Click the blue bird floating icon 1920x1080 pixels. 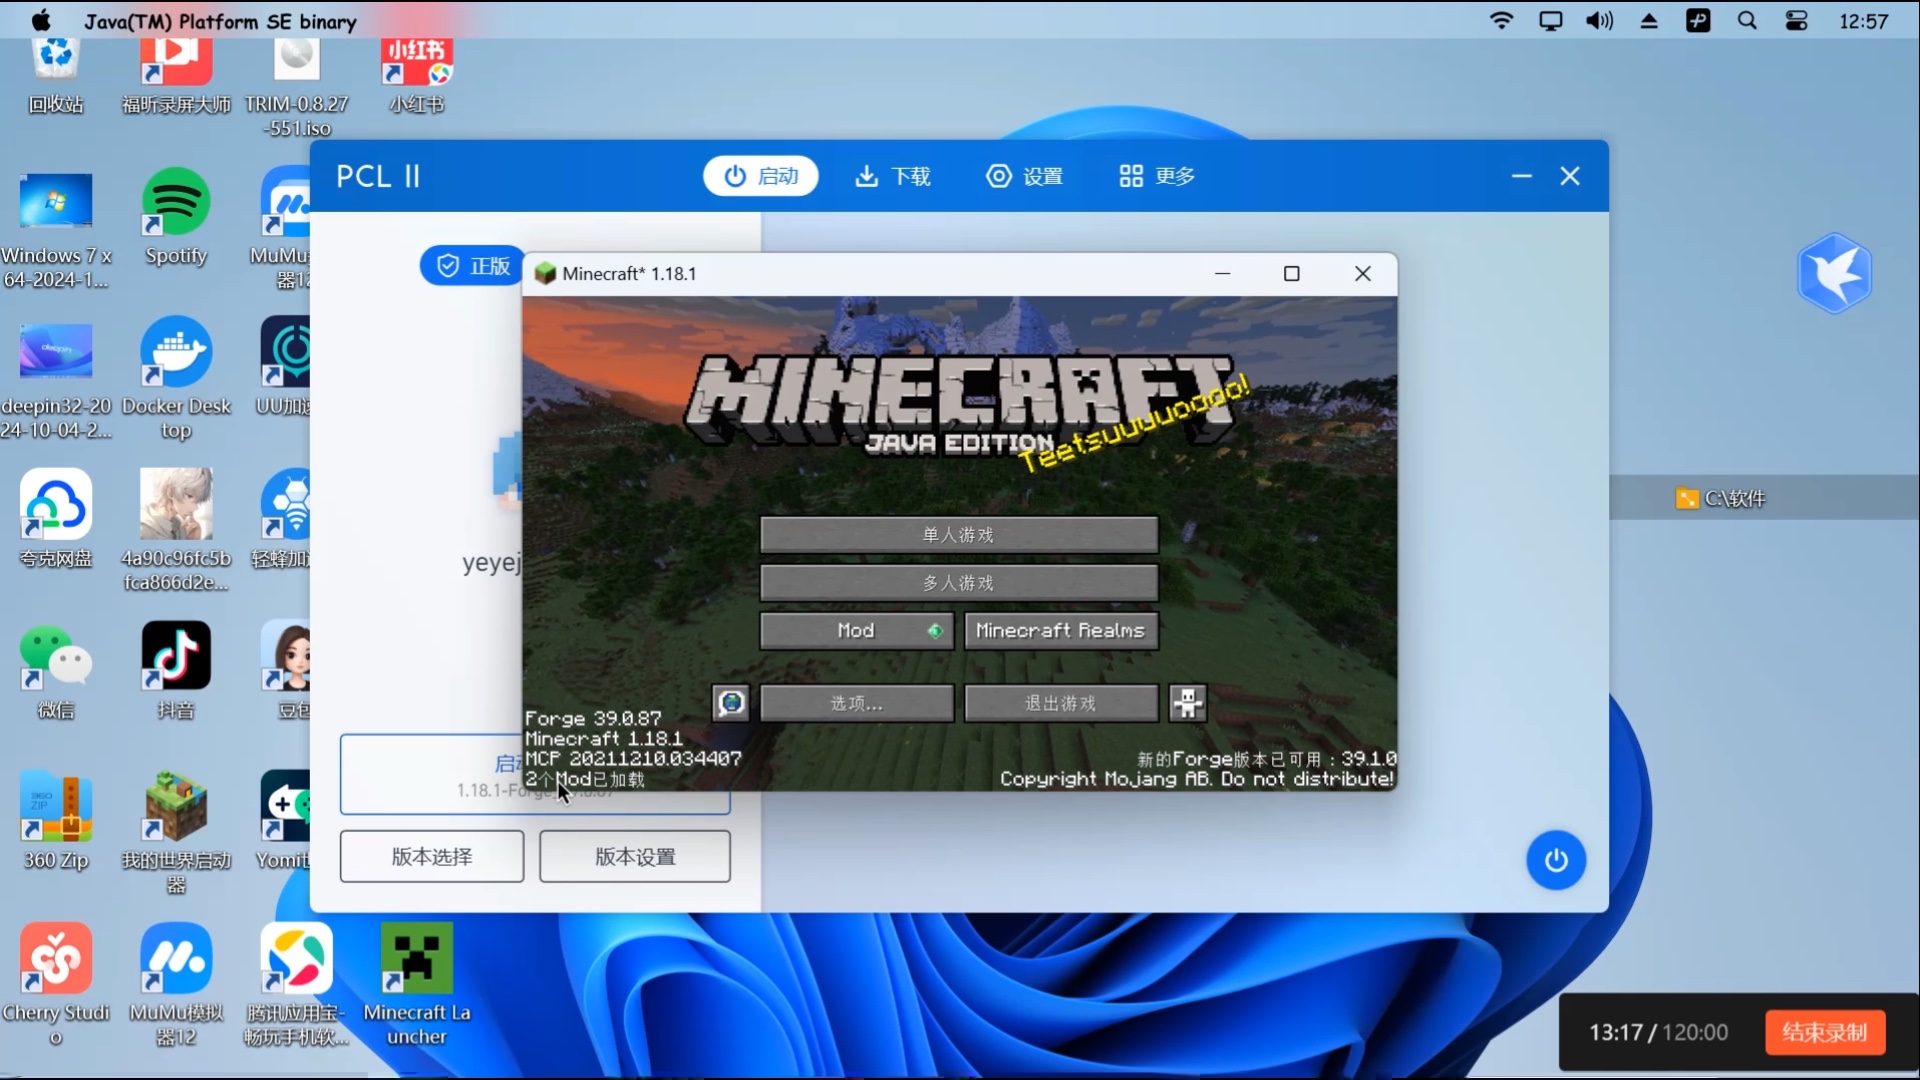point(1834,273)
